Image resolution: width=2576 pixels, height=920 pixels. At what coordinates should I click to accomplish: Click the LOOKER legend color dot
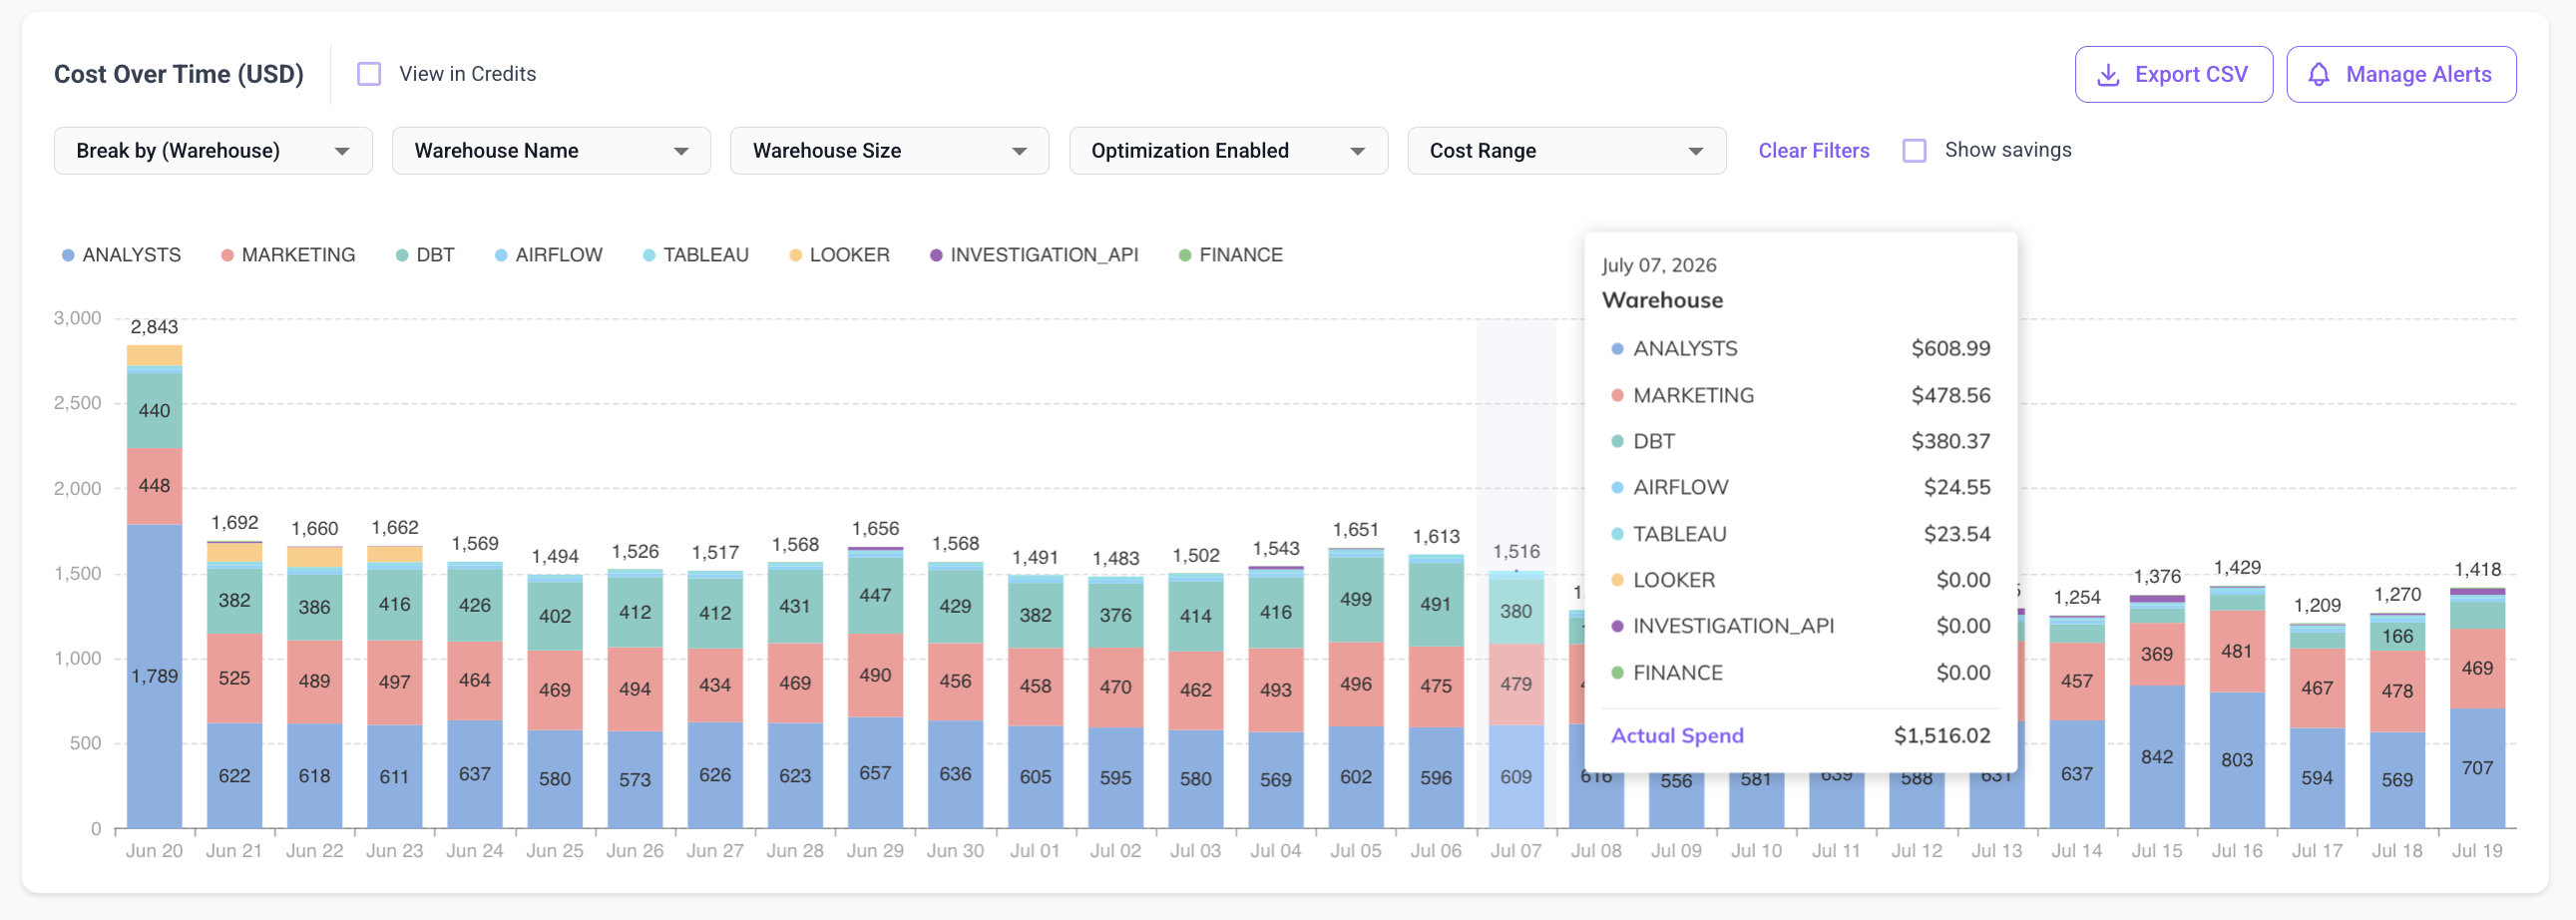pos(795,256)
